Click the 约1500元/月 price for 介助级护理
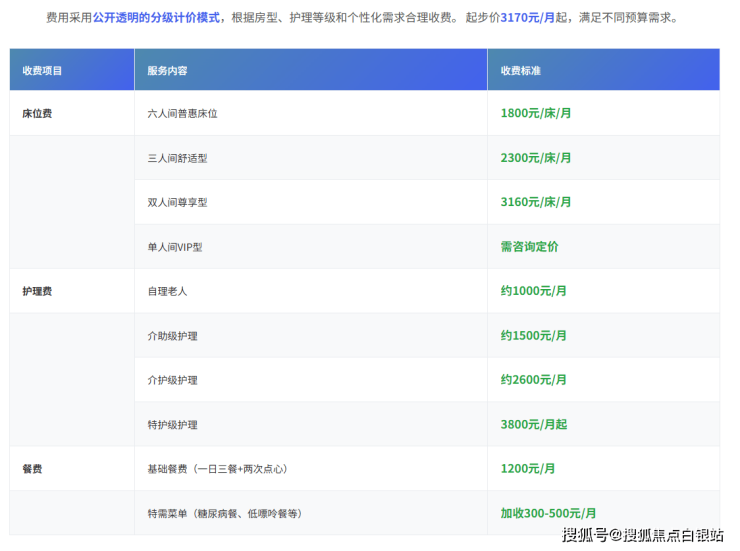The height and width of the screenshot is (551, 740). [x=533, y=335]
